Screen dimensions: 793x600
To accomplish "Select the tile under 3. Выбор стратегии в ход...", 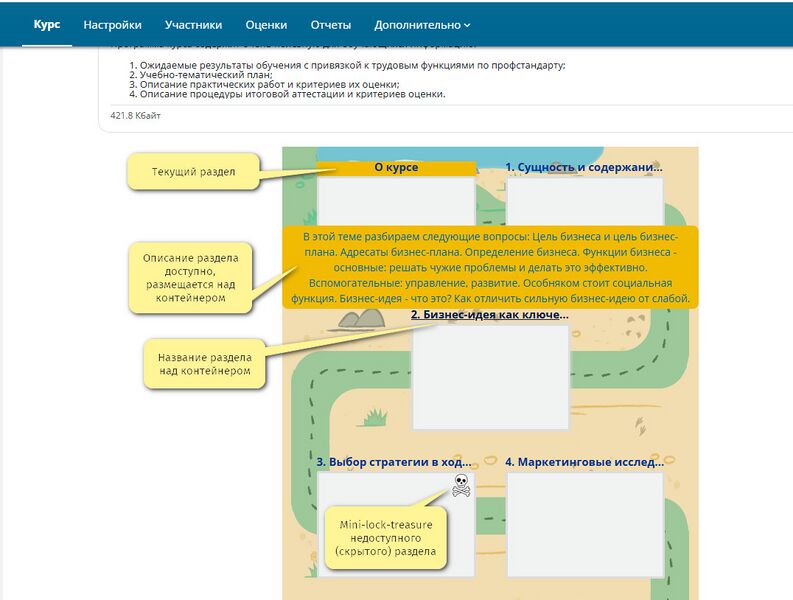I will (396, 525).
